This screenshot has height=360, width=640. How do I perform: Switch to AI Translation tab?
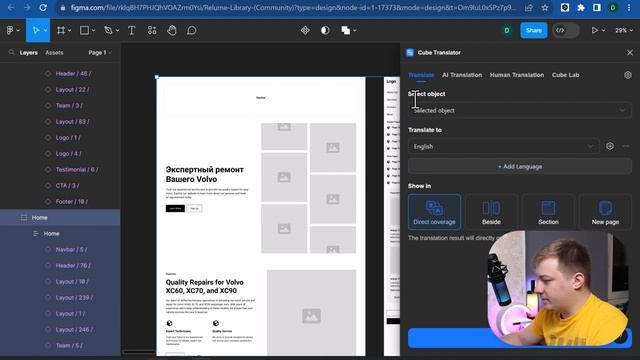462,75
